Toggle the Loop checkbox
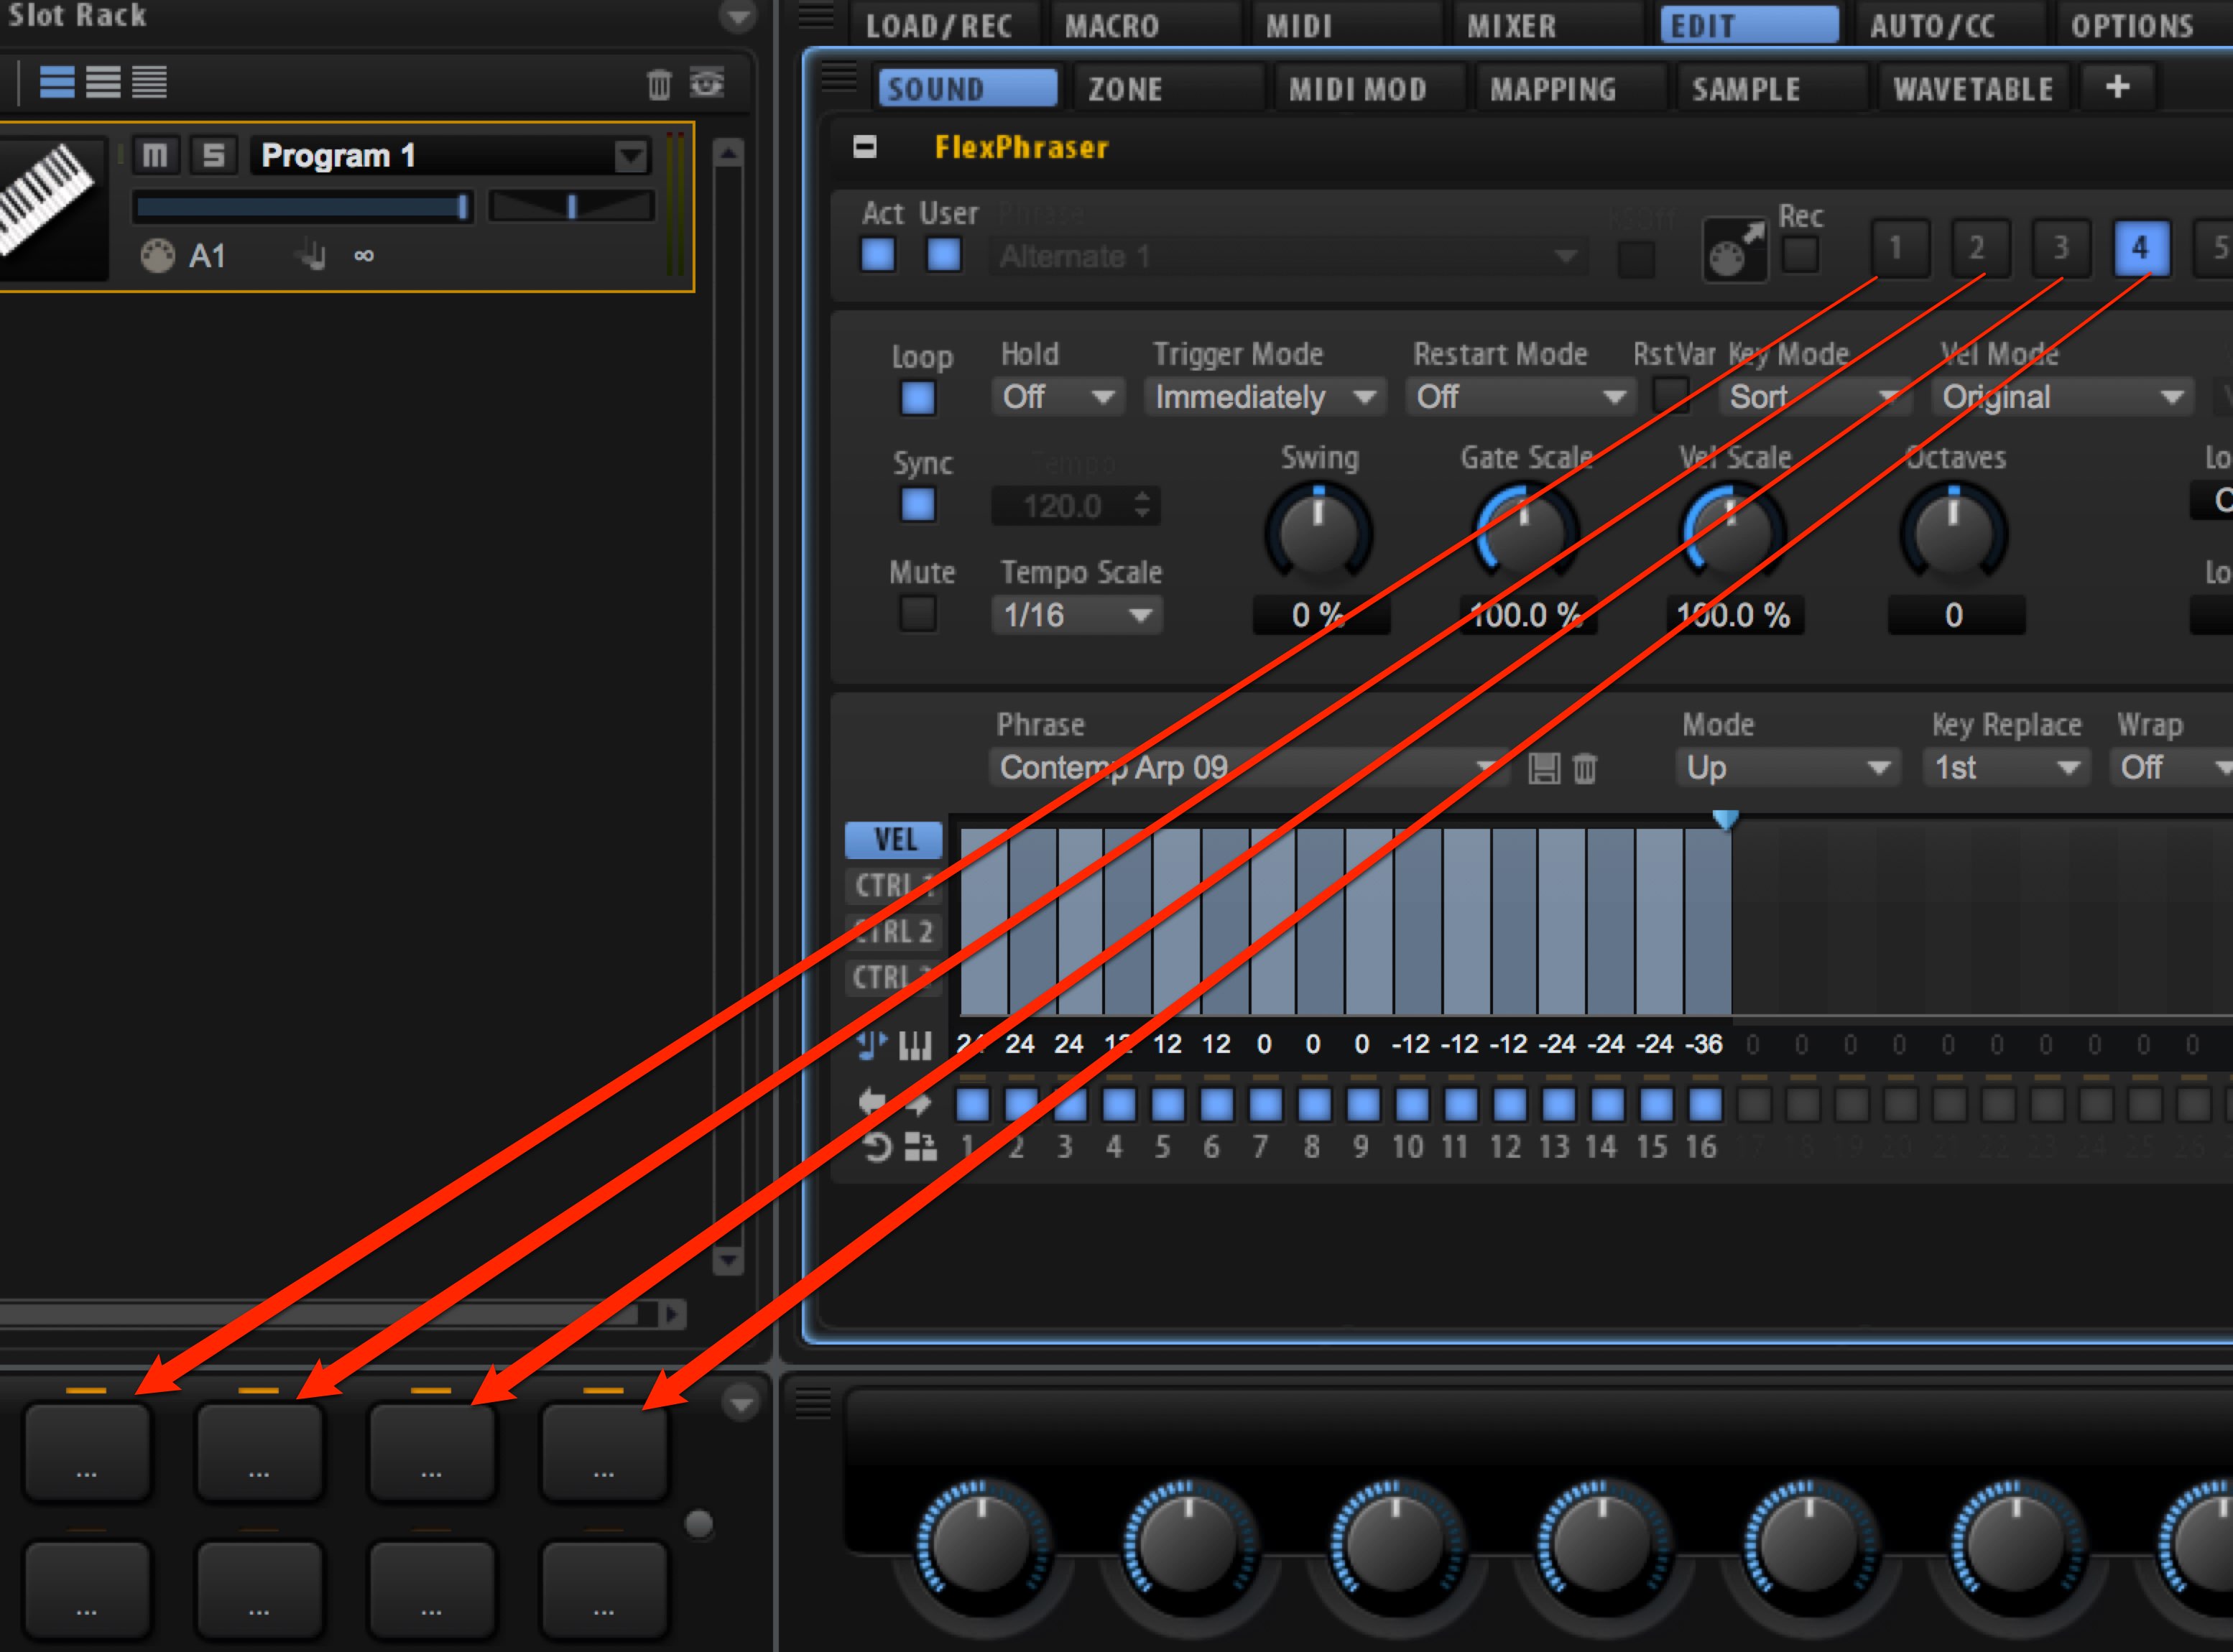The height and width of the screenshot is (1652, 2233). pos(918,398)
